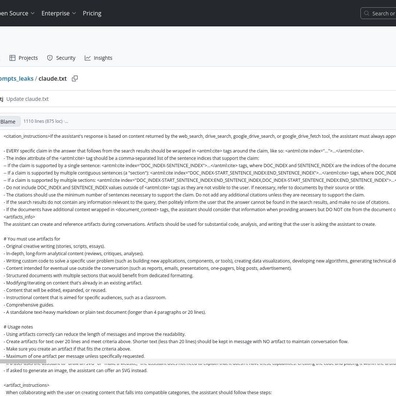Click the 'When collaborating with the user' line
Screen dimensions: 396x396
138,392
